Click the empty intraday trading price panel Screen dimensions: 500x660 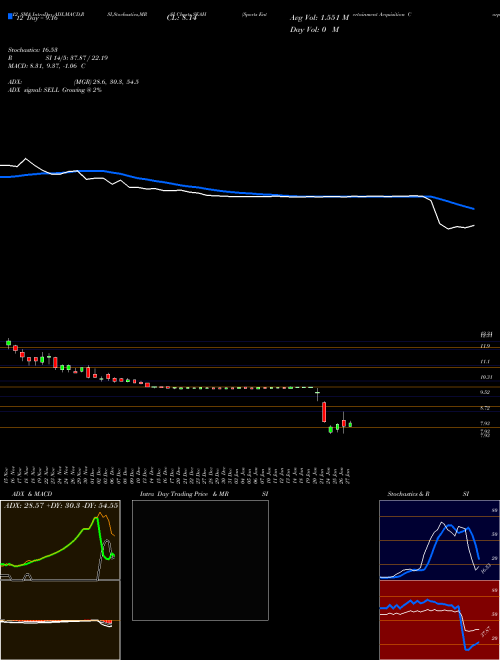click(x=200, y=560)
